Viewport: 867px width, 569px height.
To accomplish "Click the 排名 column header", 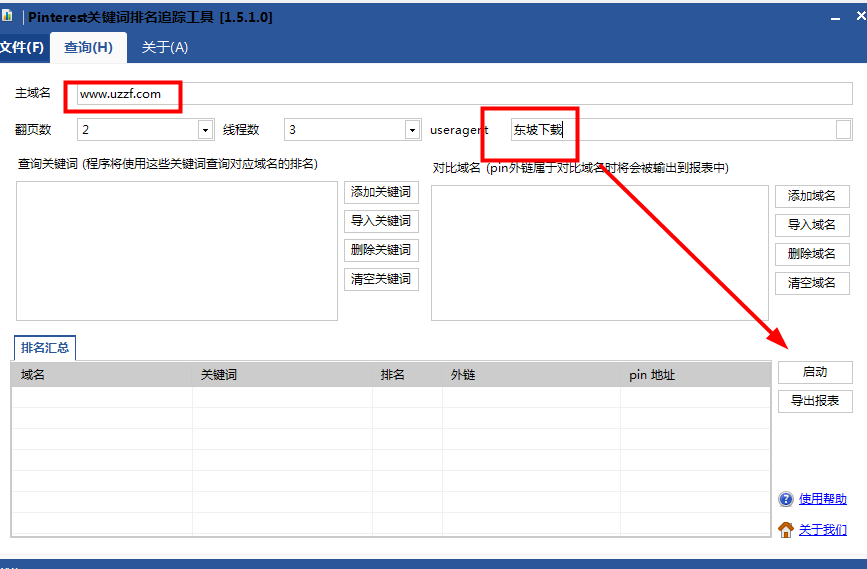I will pos(407,375).
